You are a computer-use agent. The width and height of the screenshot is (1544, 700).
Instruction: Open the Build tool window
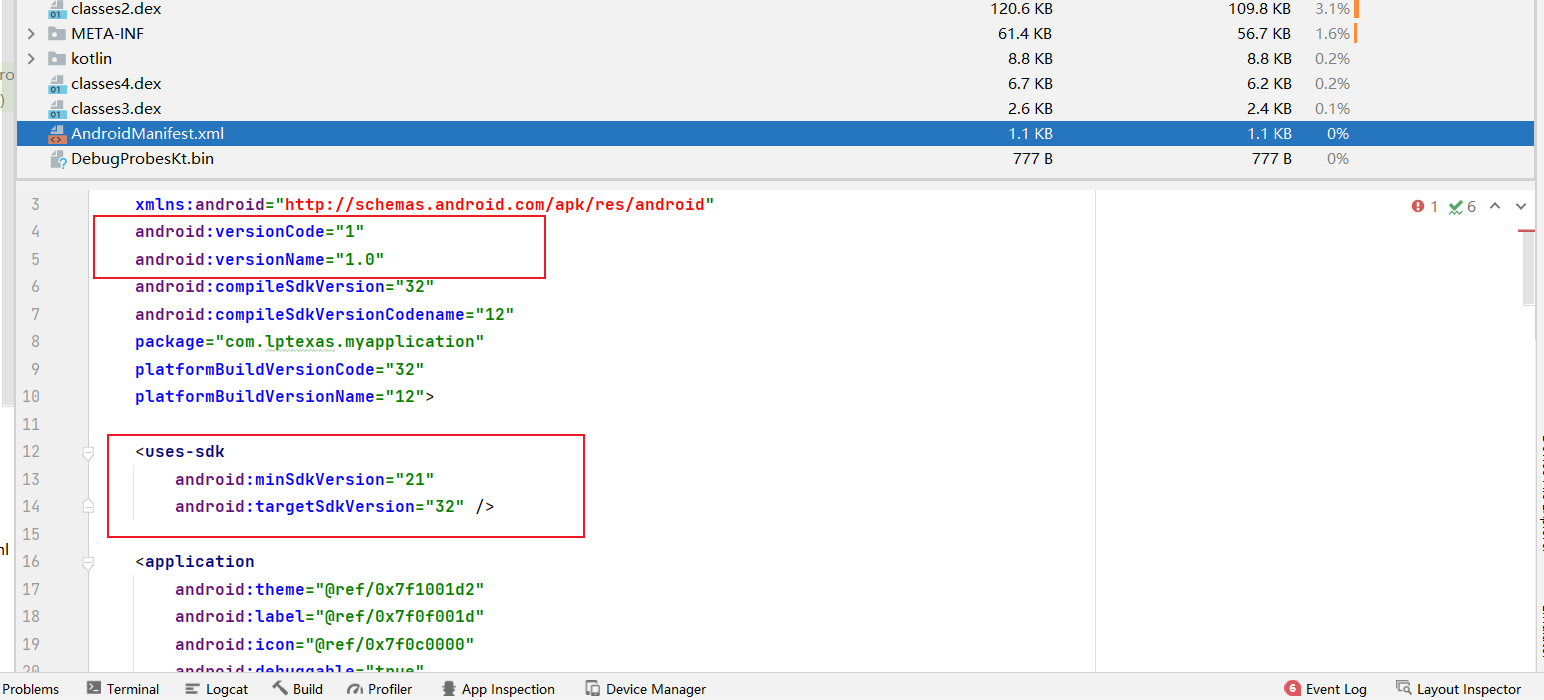point(298,689)
